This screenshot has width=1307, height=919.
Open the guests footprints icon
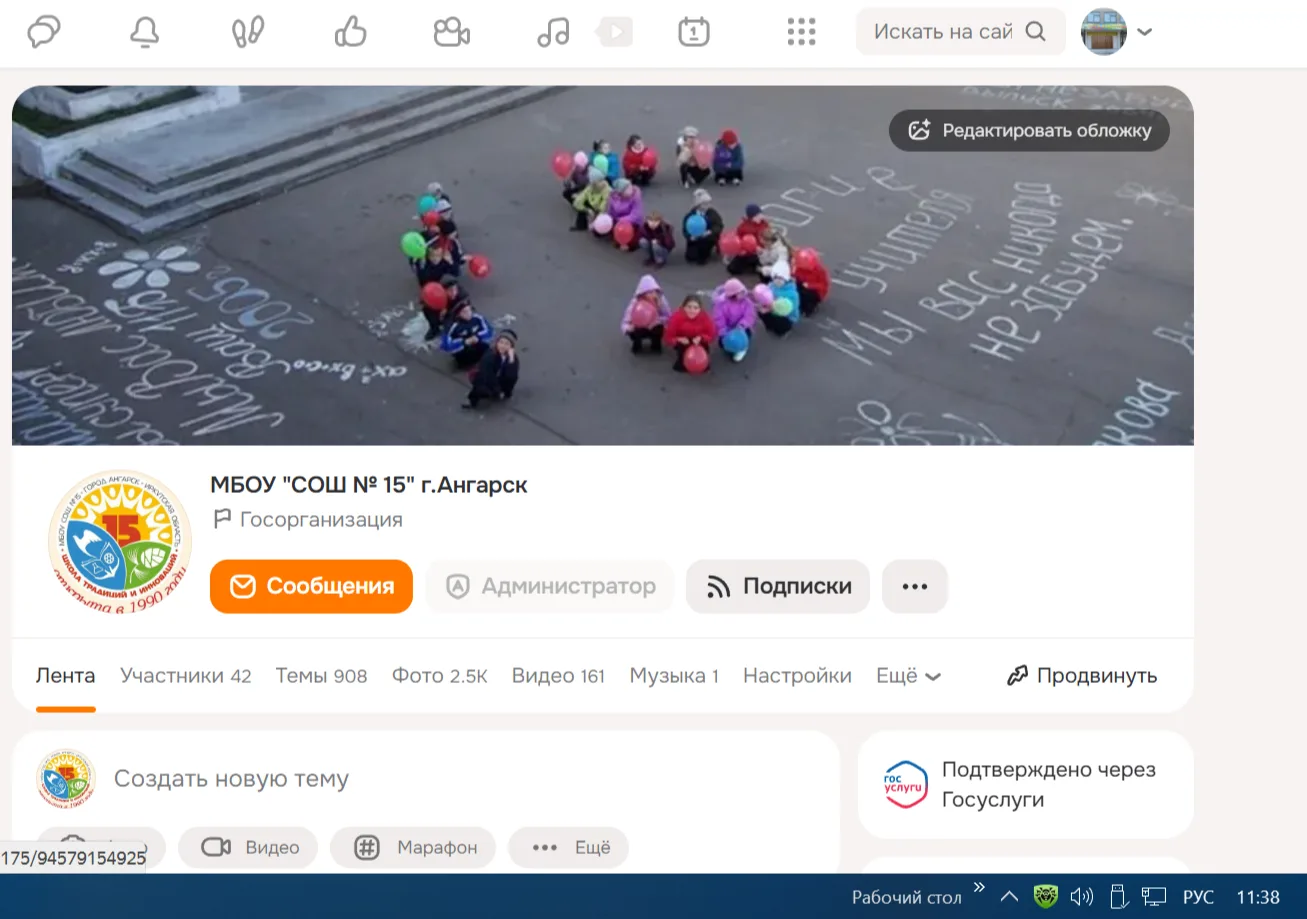248,32
